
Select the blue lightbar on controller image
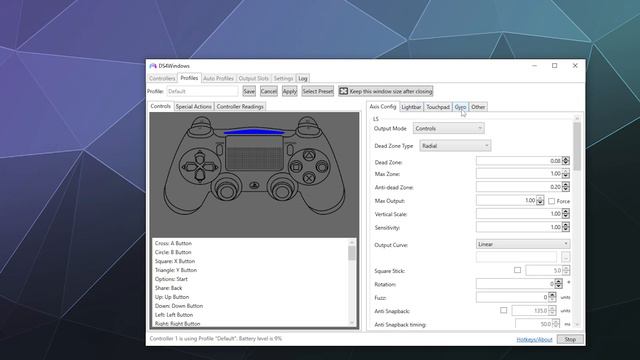tap(254, 131)
